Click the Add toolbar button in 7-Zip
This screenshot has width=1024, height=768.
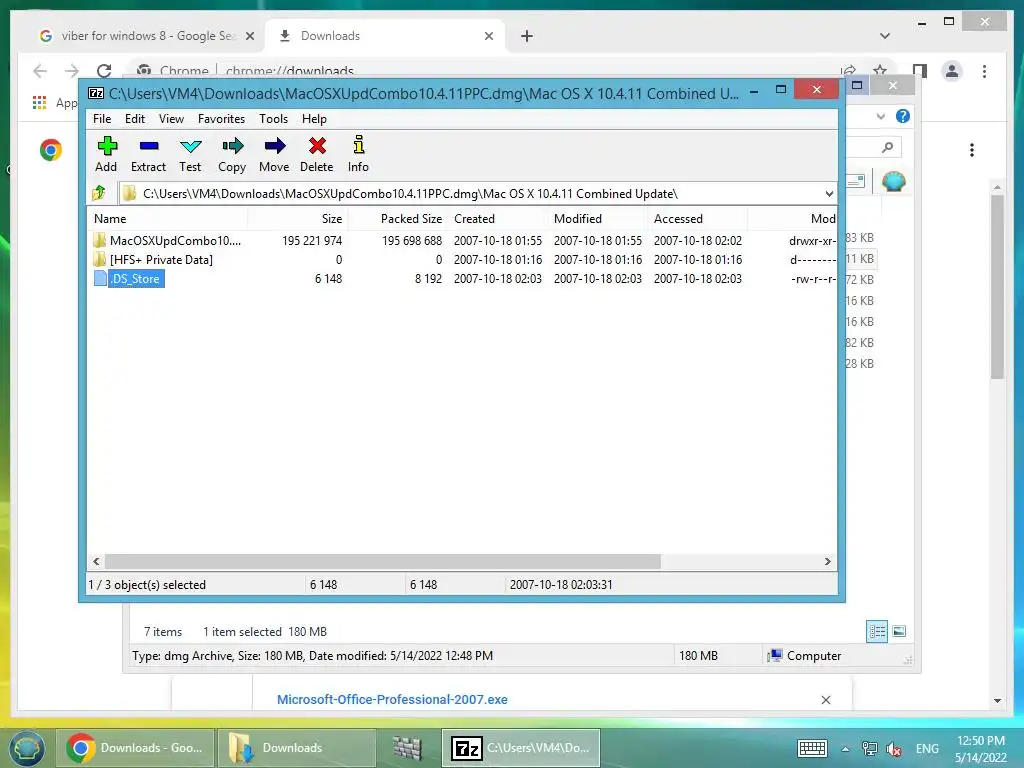tap(106, 154)
